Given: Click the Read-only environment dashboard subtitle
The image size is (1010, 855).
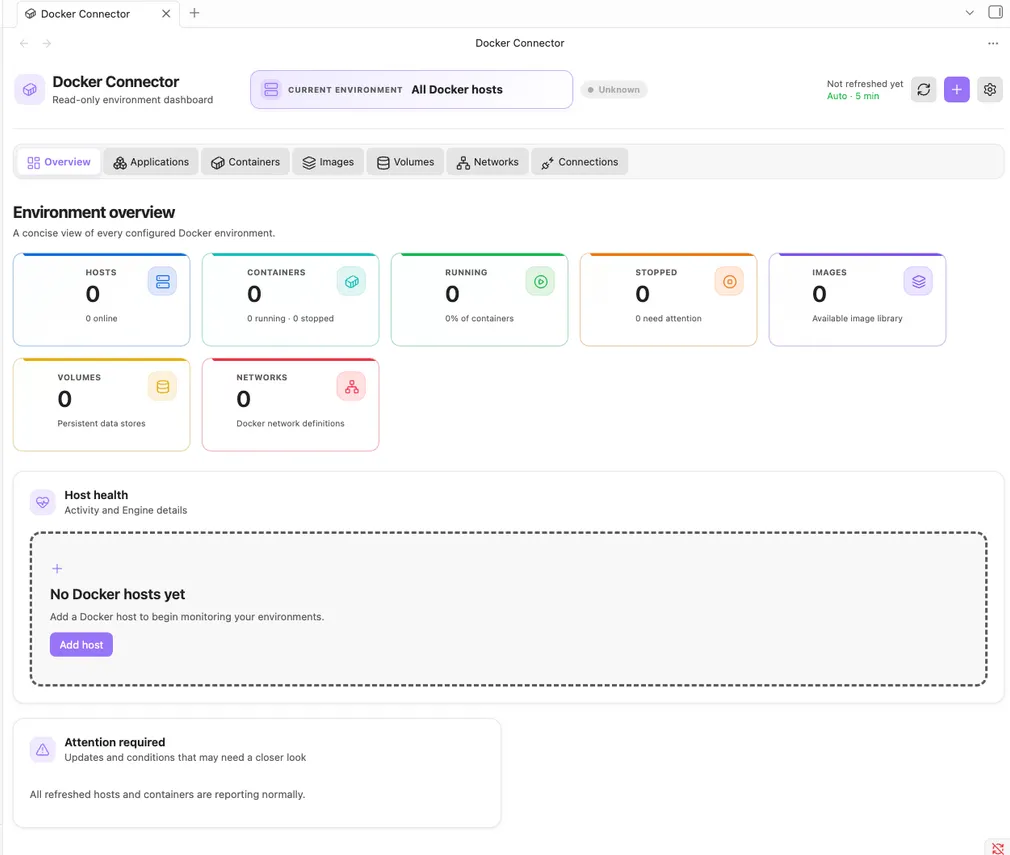Looking at the screenshot, I should 133,100.
